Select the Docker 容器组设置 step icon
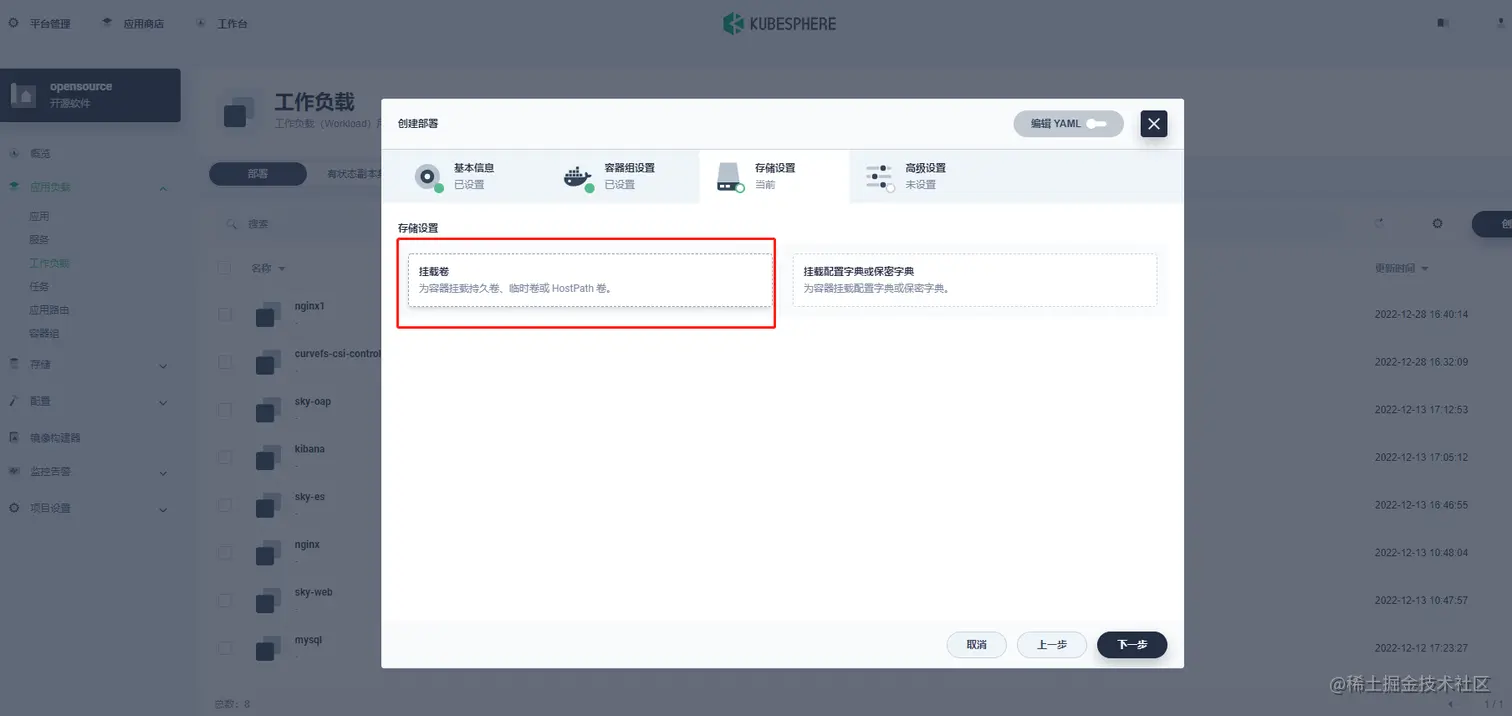 tap(578, 177)
